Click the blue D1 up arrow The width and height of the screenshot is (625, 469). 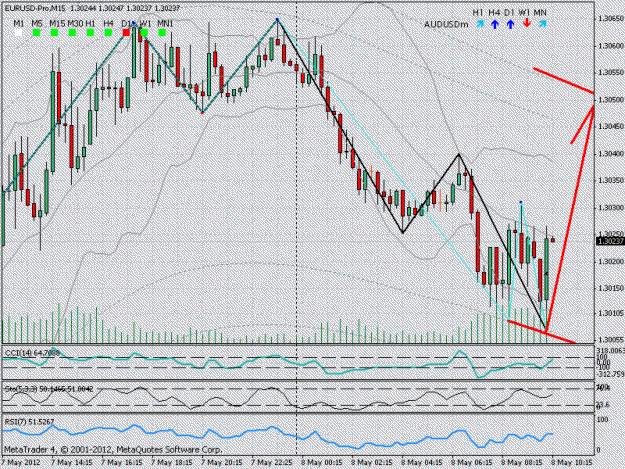510,24
